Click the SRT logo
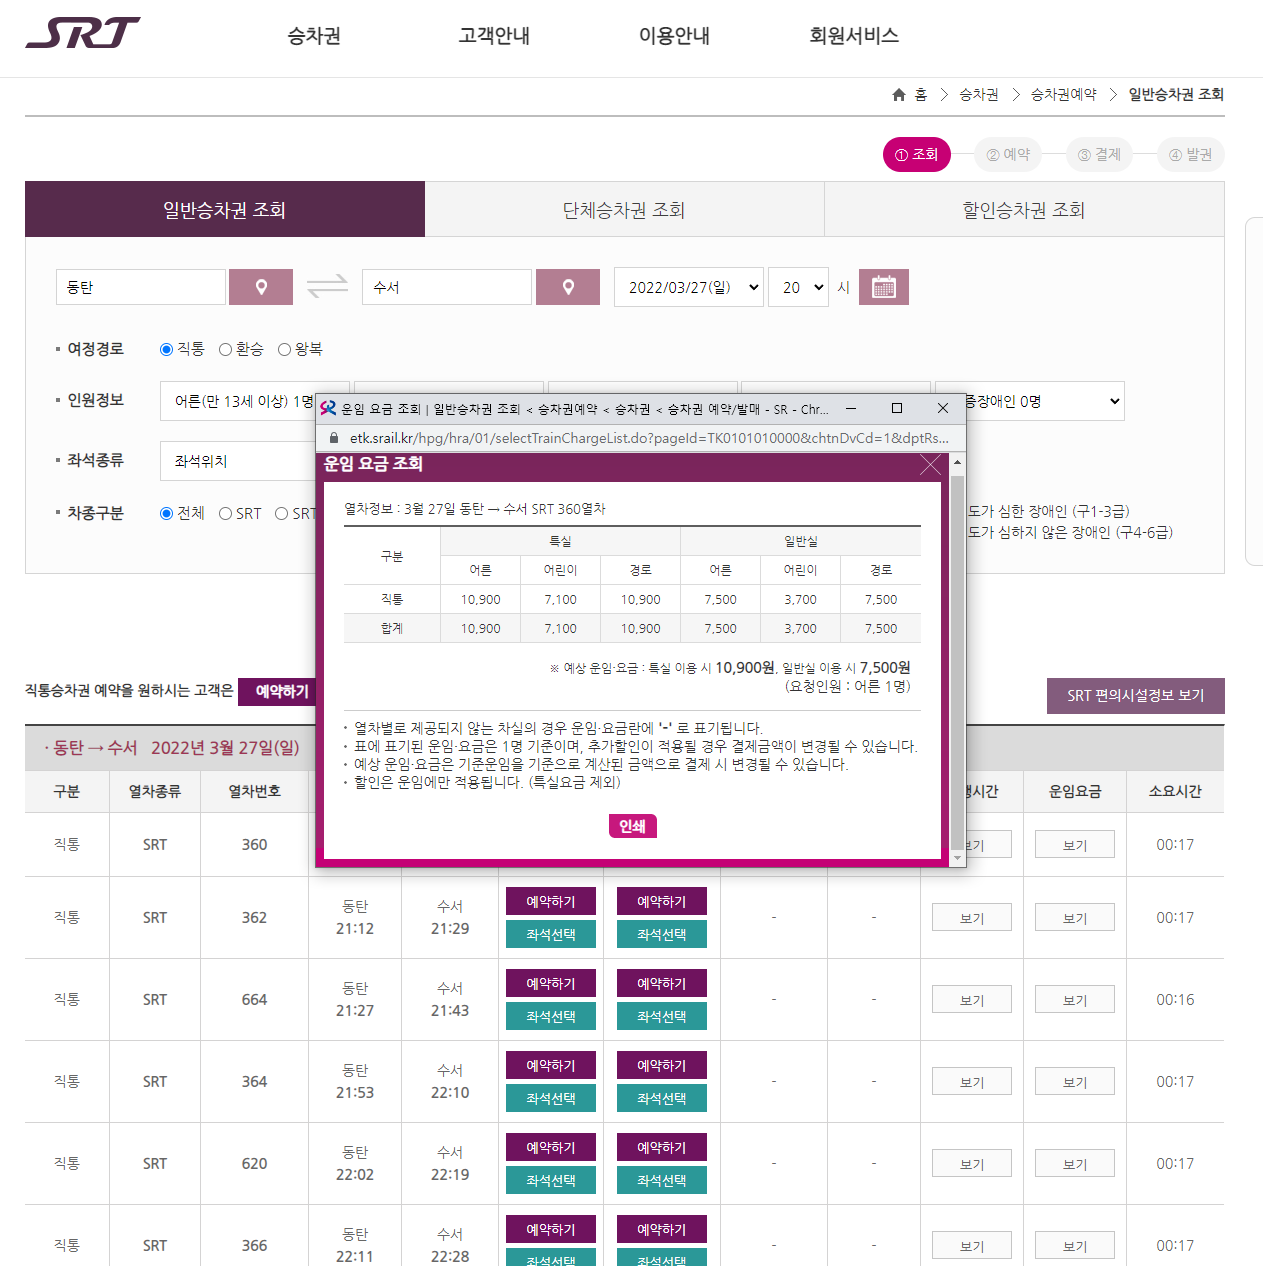 pos(82,33)
